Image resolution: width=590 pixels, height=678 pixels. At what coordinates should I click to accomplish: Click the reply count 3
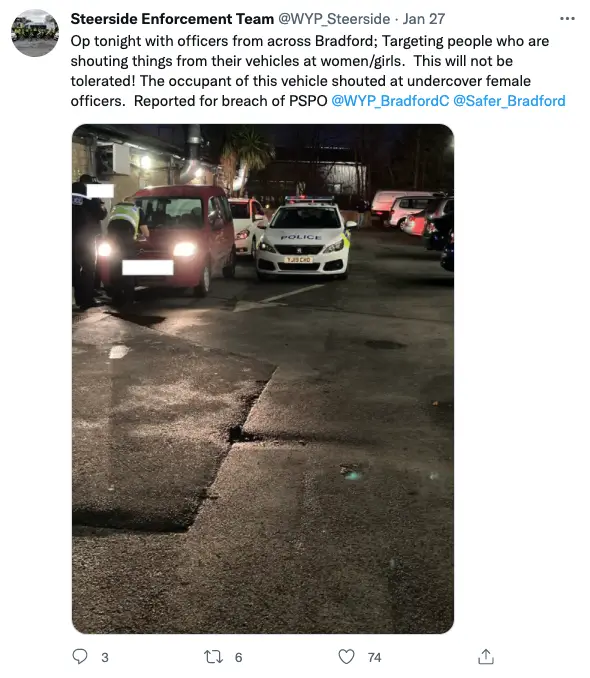(105, 658)
